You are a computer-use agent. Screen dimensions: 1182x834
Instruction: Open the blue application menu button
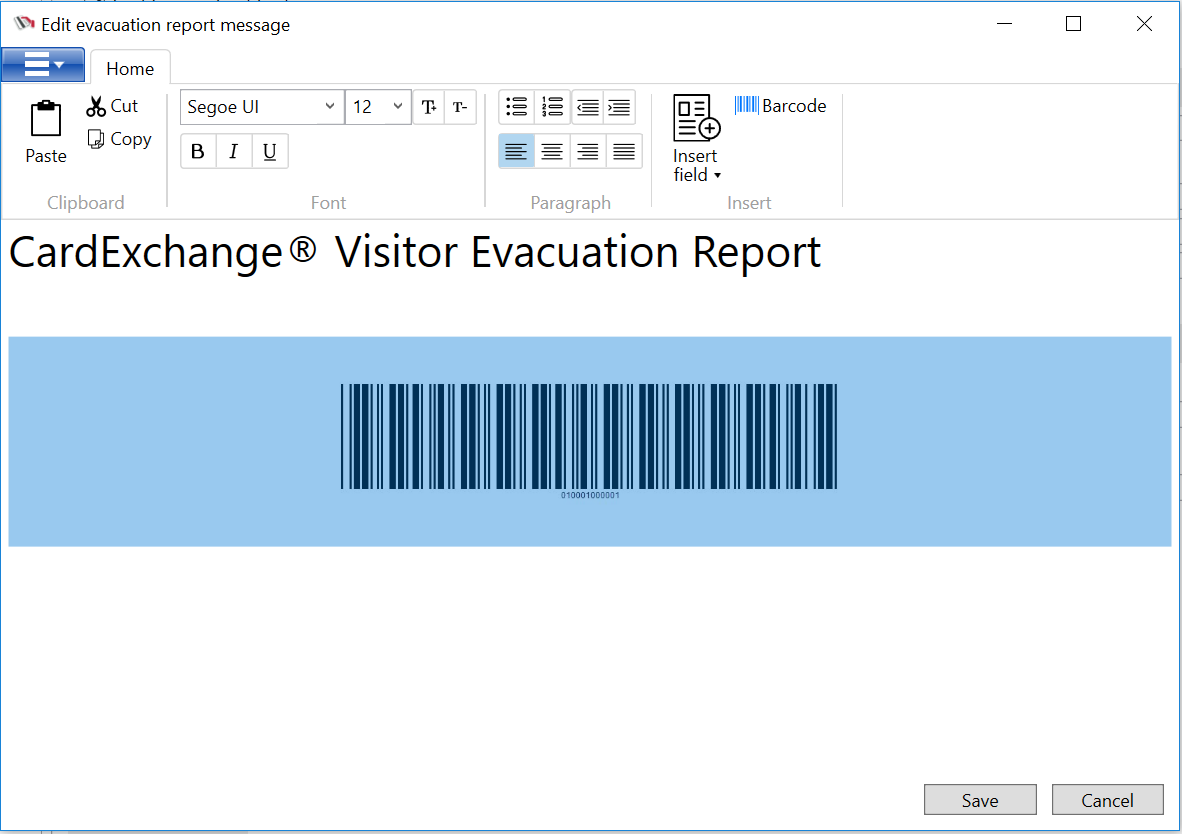click(43, 65)
